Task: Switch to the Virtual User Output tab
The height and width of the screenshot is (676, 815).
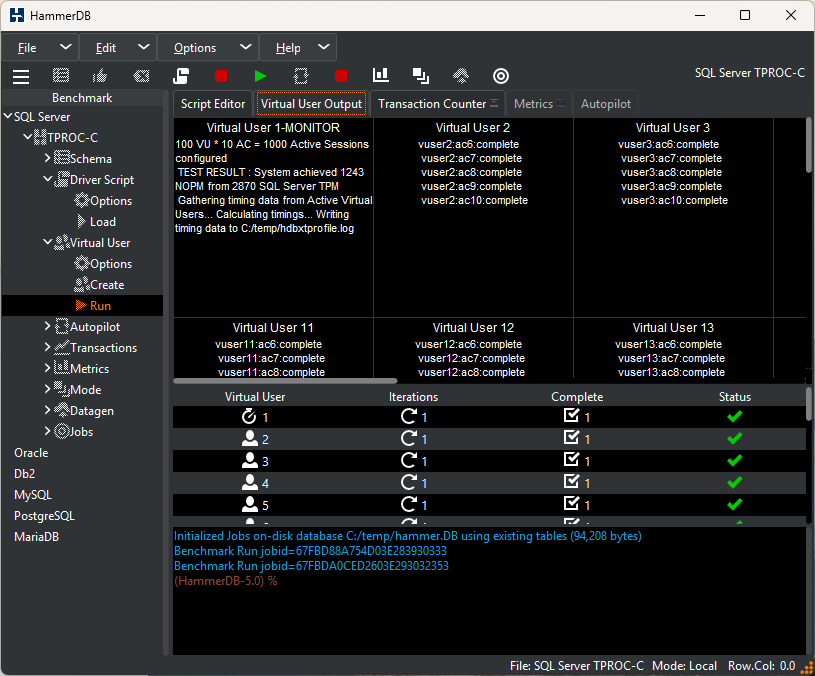Action: [311, 104]
